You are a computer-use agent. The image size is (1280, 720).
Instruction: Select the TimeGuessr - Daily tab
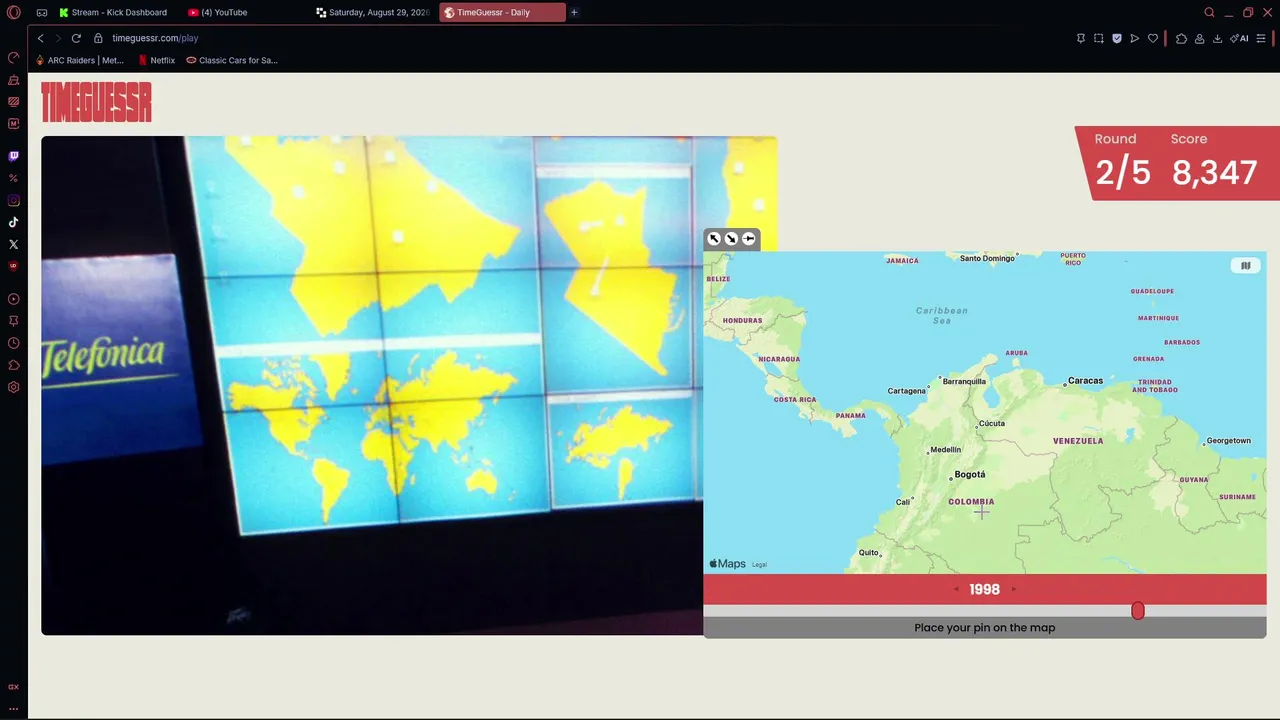coord(502,12)
